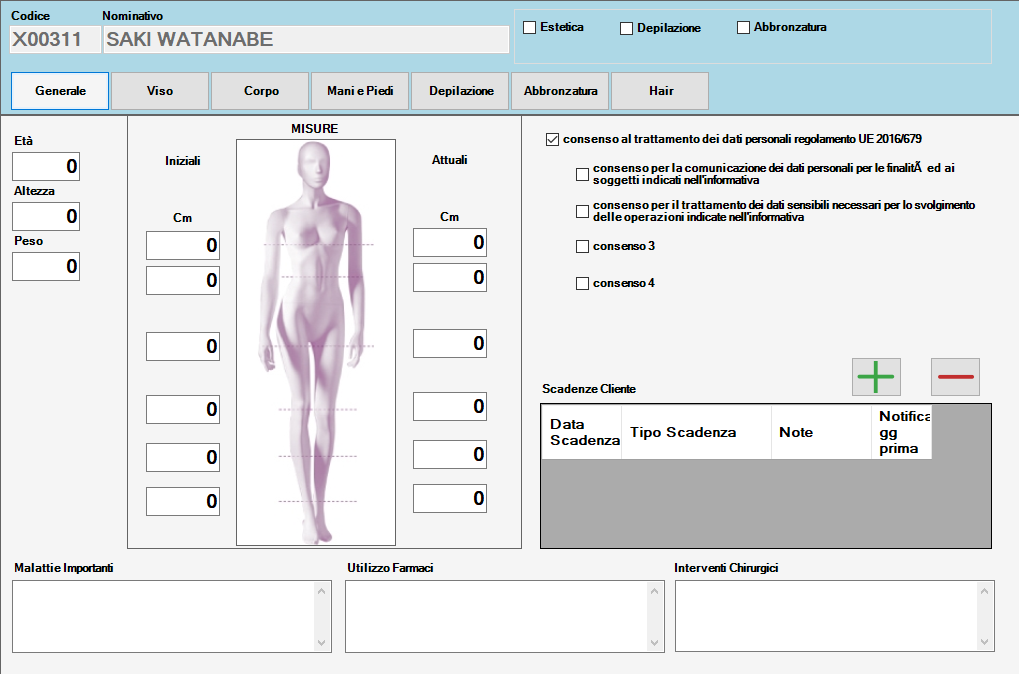The height and width of the screenshot is (674, 1019).
Task: Click the Altezza input field
Action: [x=46, y=216]
